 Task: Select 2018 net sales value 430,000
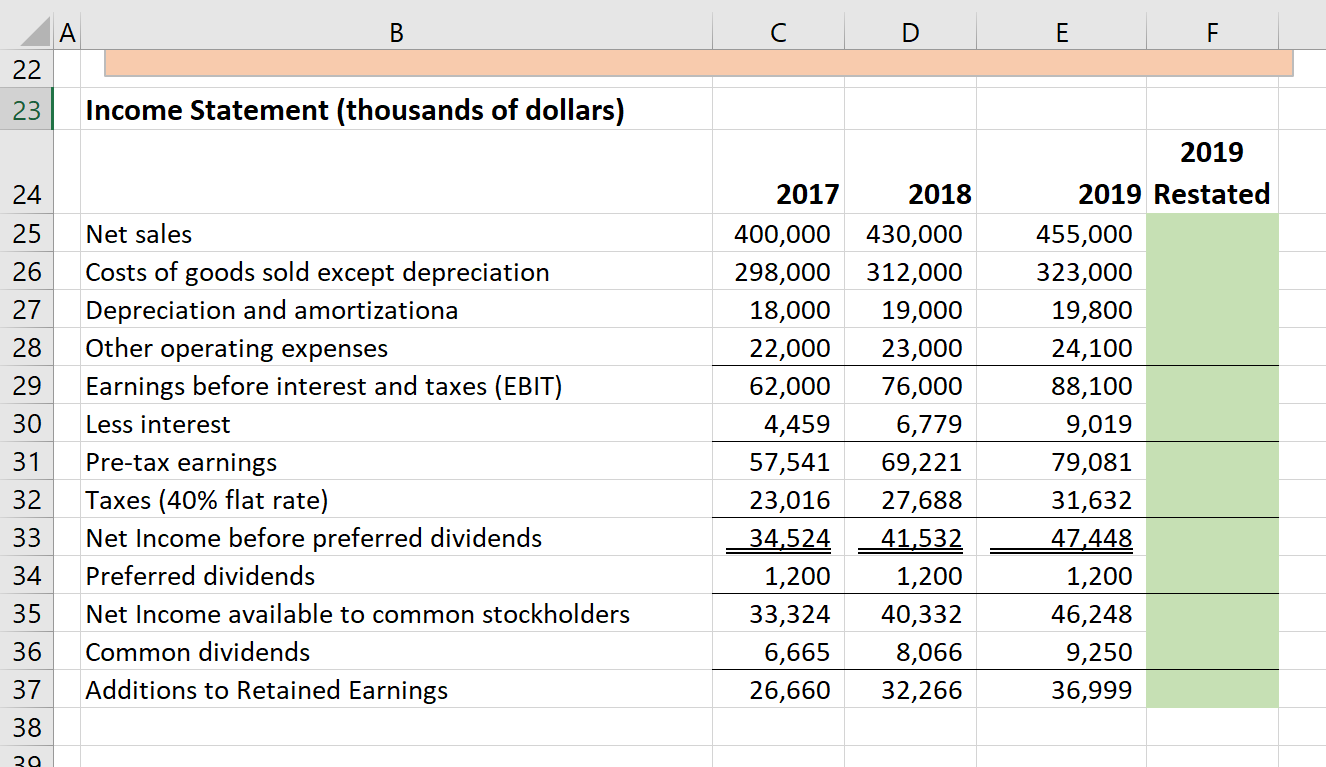click(914, 234)
